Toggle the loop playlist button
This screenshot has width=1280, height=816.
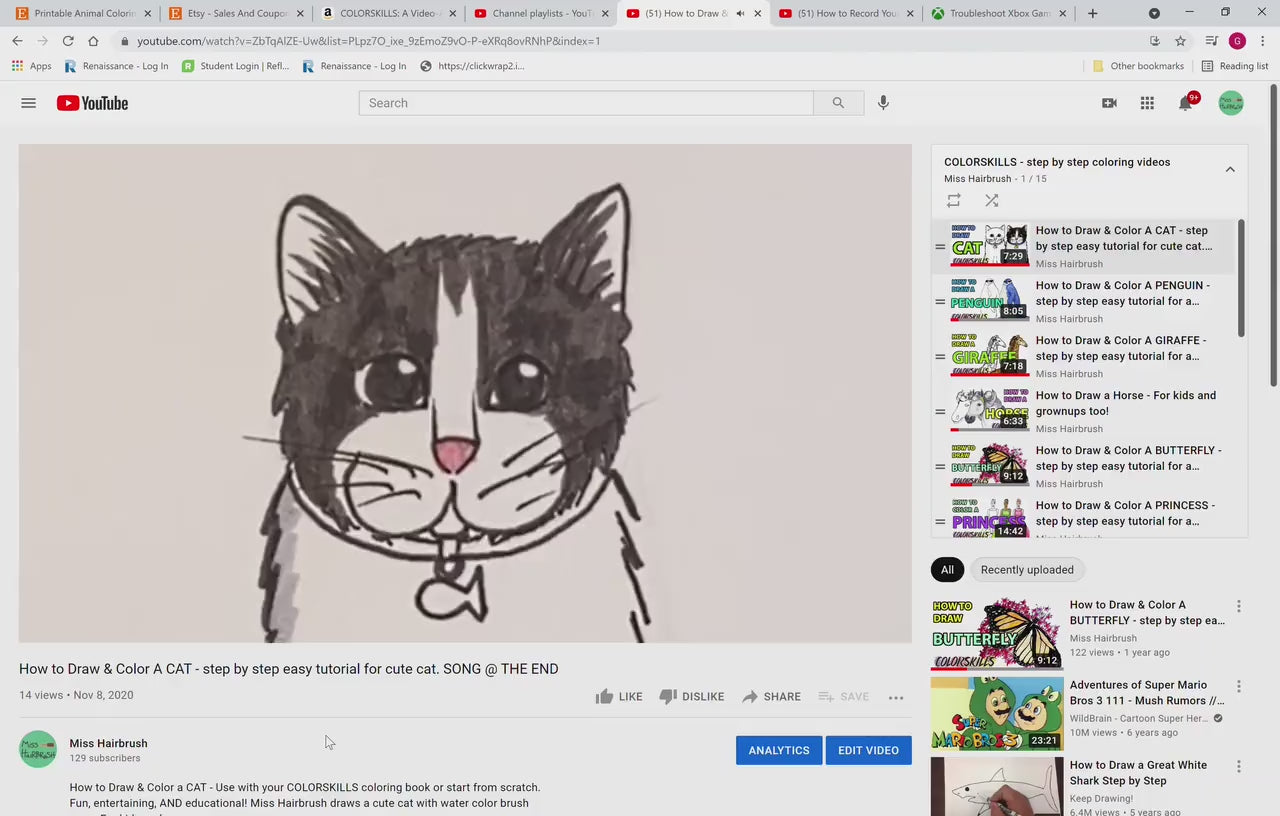954,201
